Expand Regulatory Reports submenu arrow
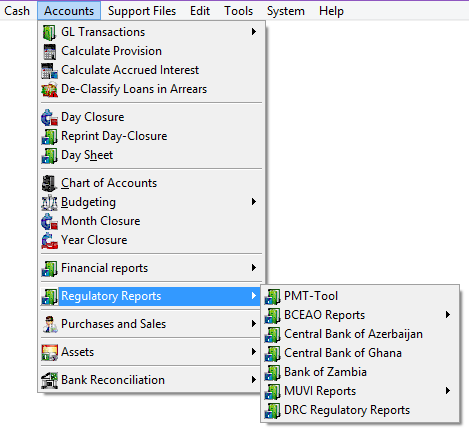Screen dimensions: 469x434 [254, 296]
